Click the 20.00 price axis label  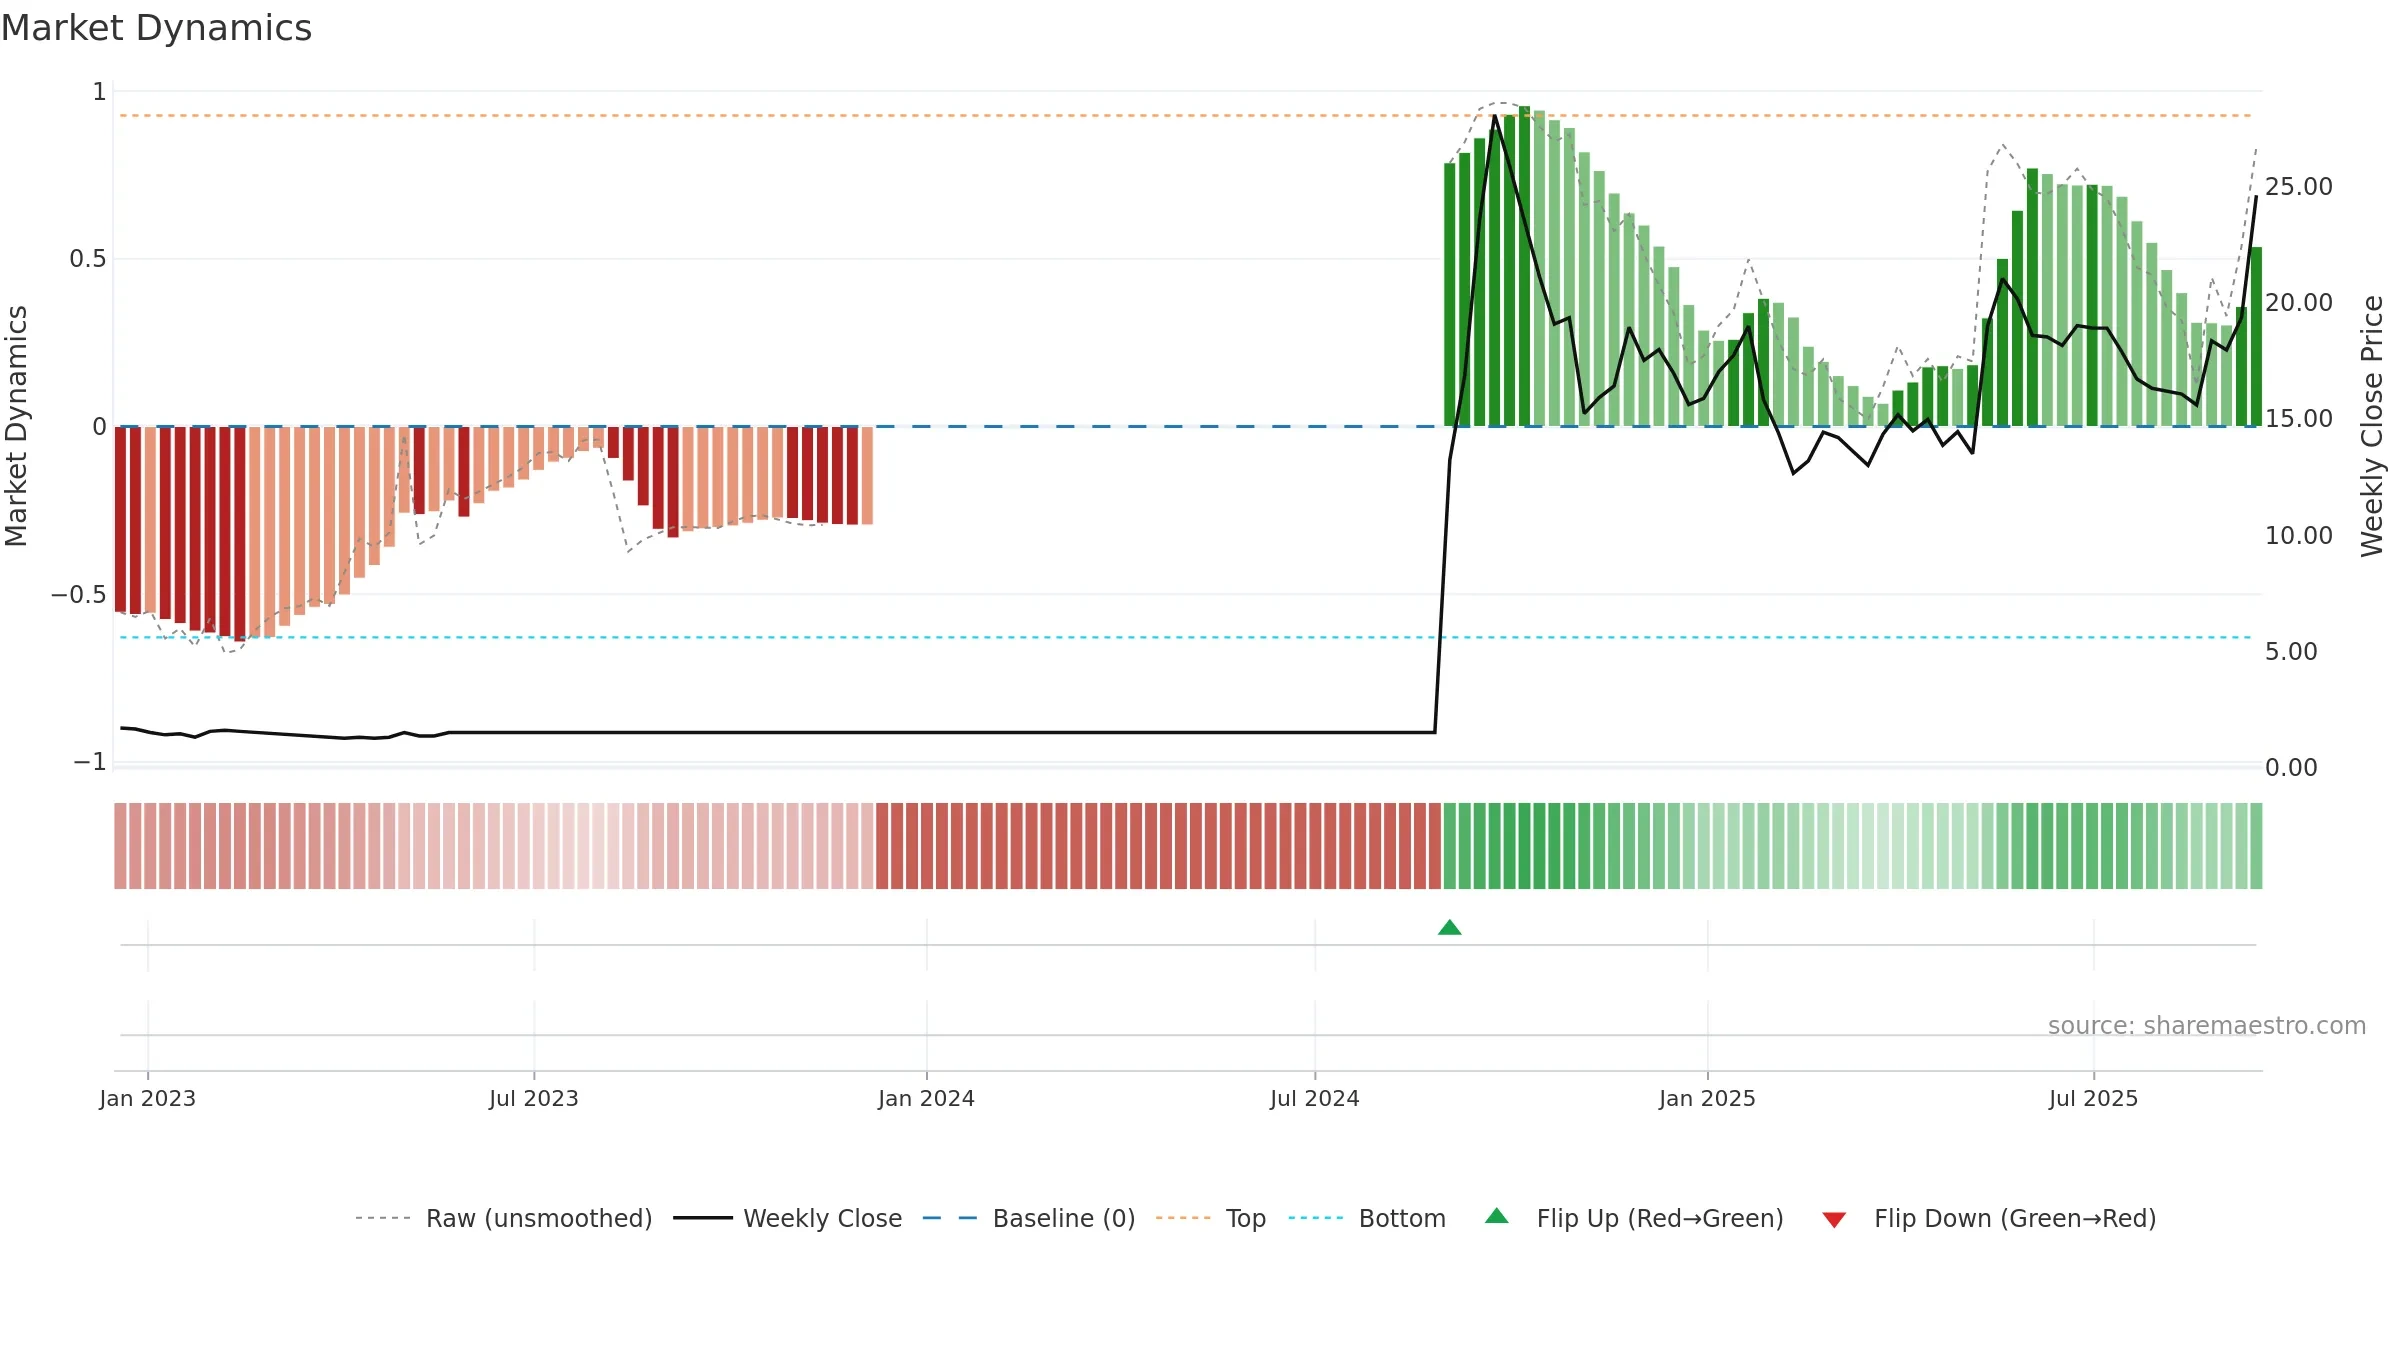coord(2299,303)
